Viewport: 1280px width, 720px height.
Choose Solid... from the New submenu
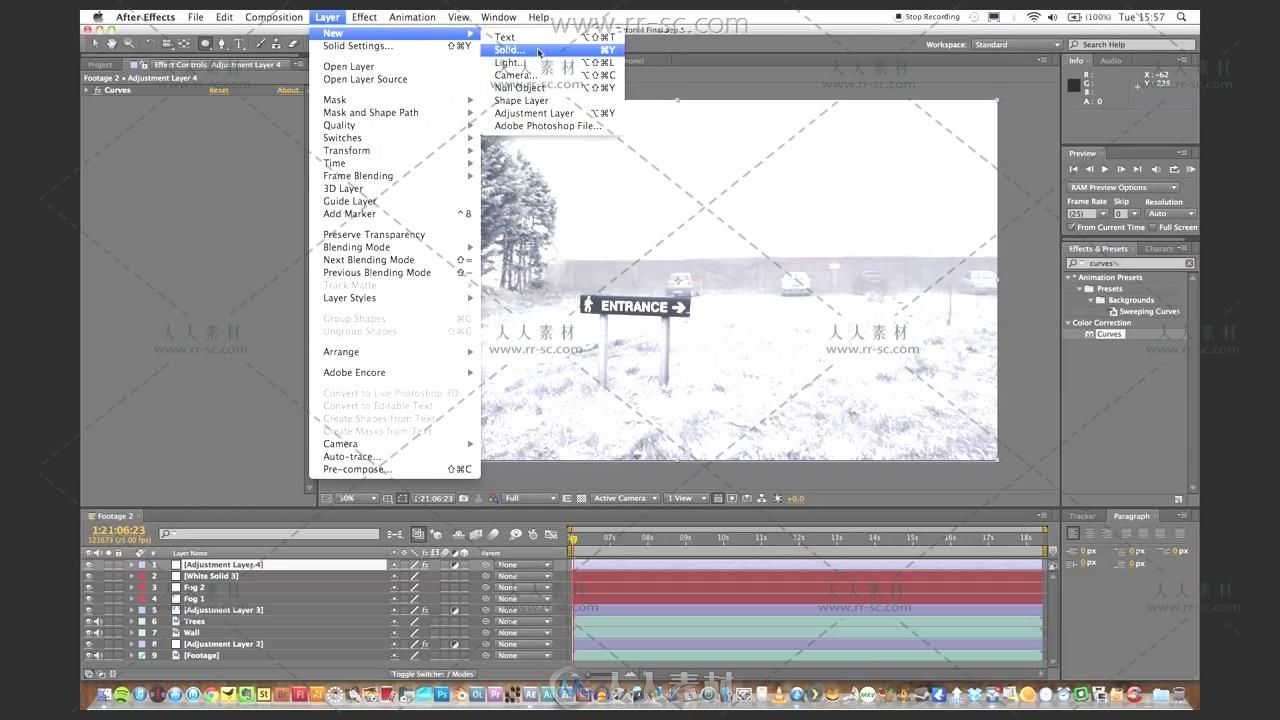[551, 50]
